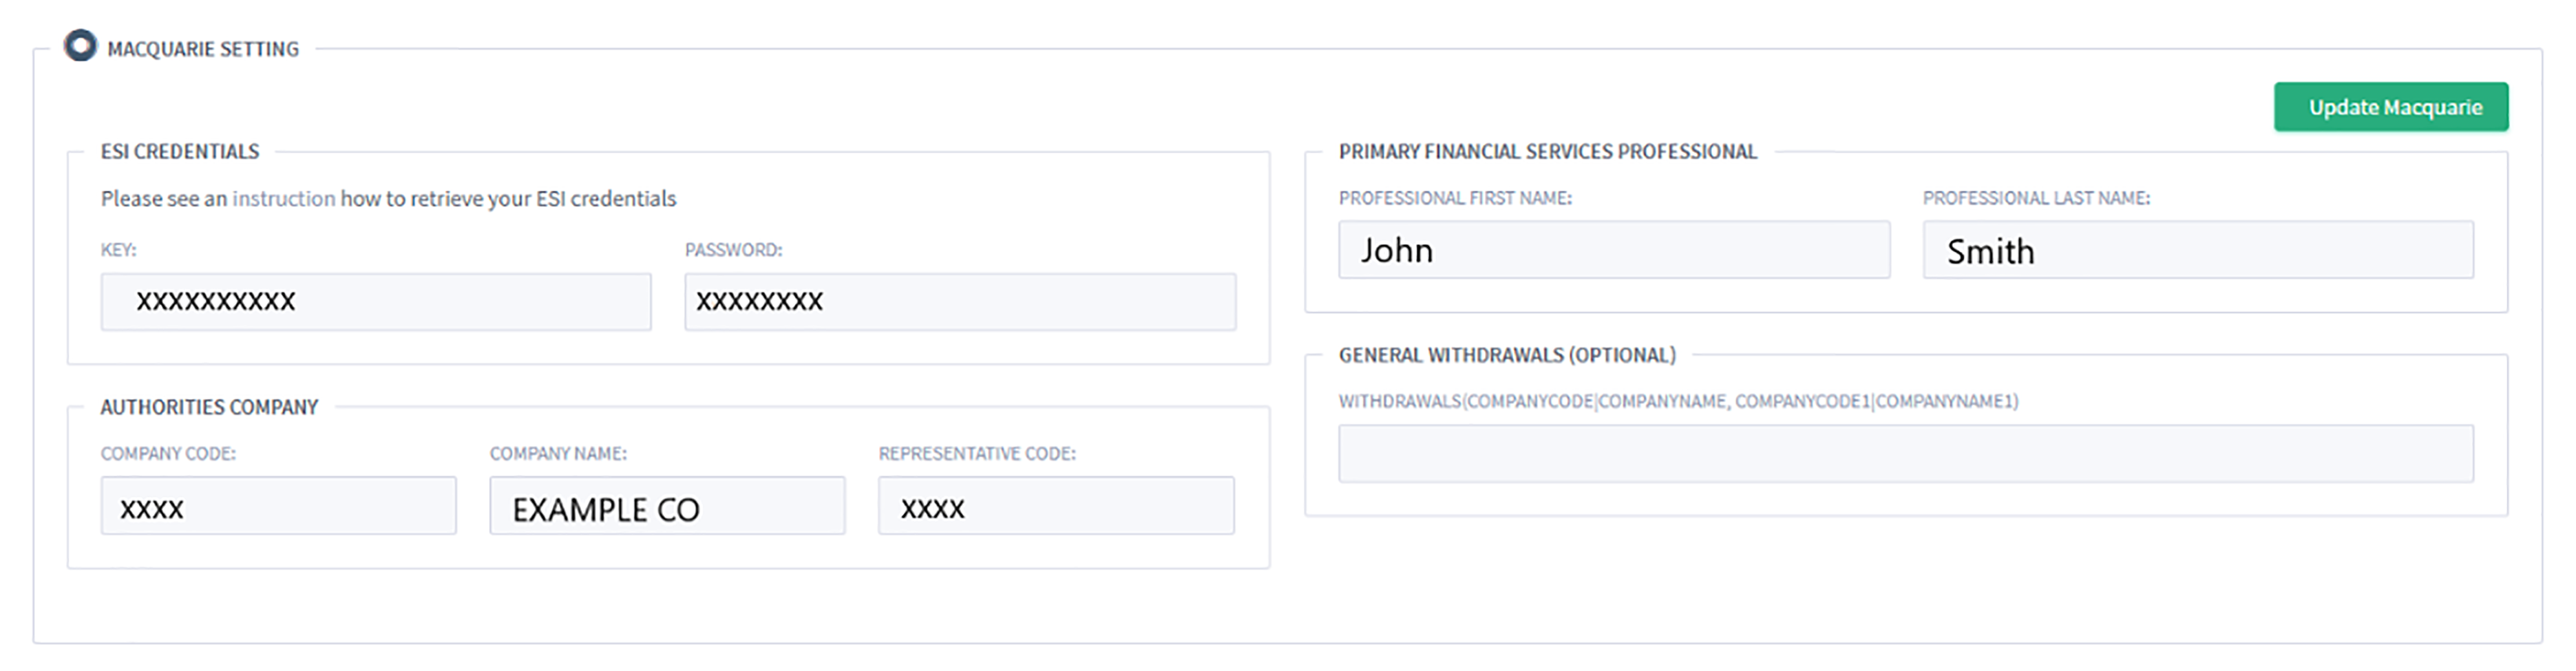
Task: Click the MACQUARIE SETTING heading text
Action: (x=203, y=49)
